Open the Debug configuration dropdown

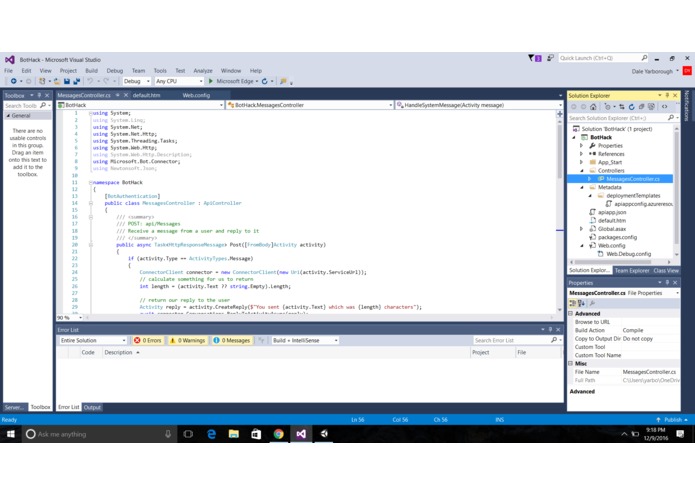137,82
